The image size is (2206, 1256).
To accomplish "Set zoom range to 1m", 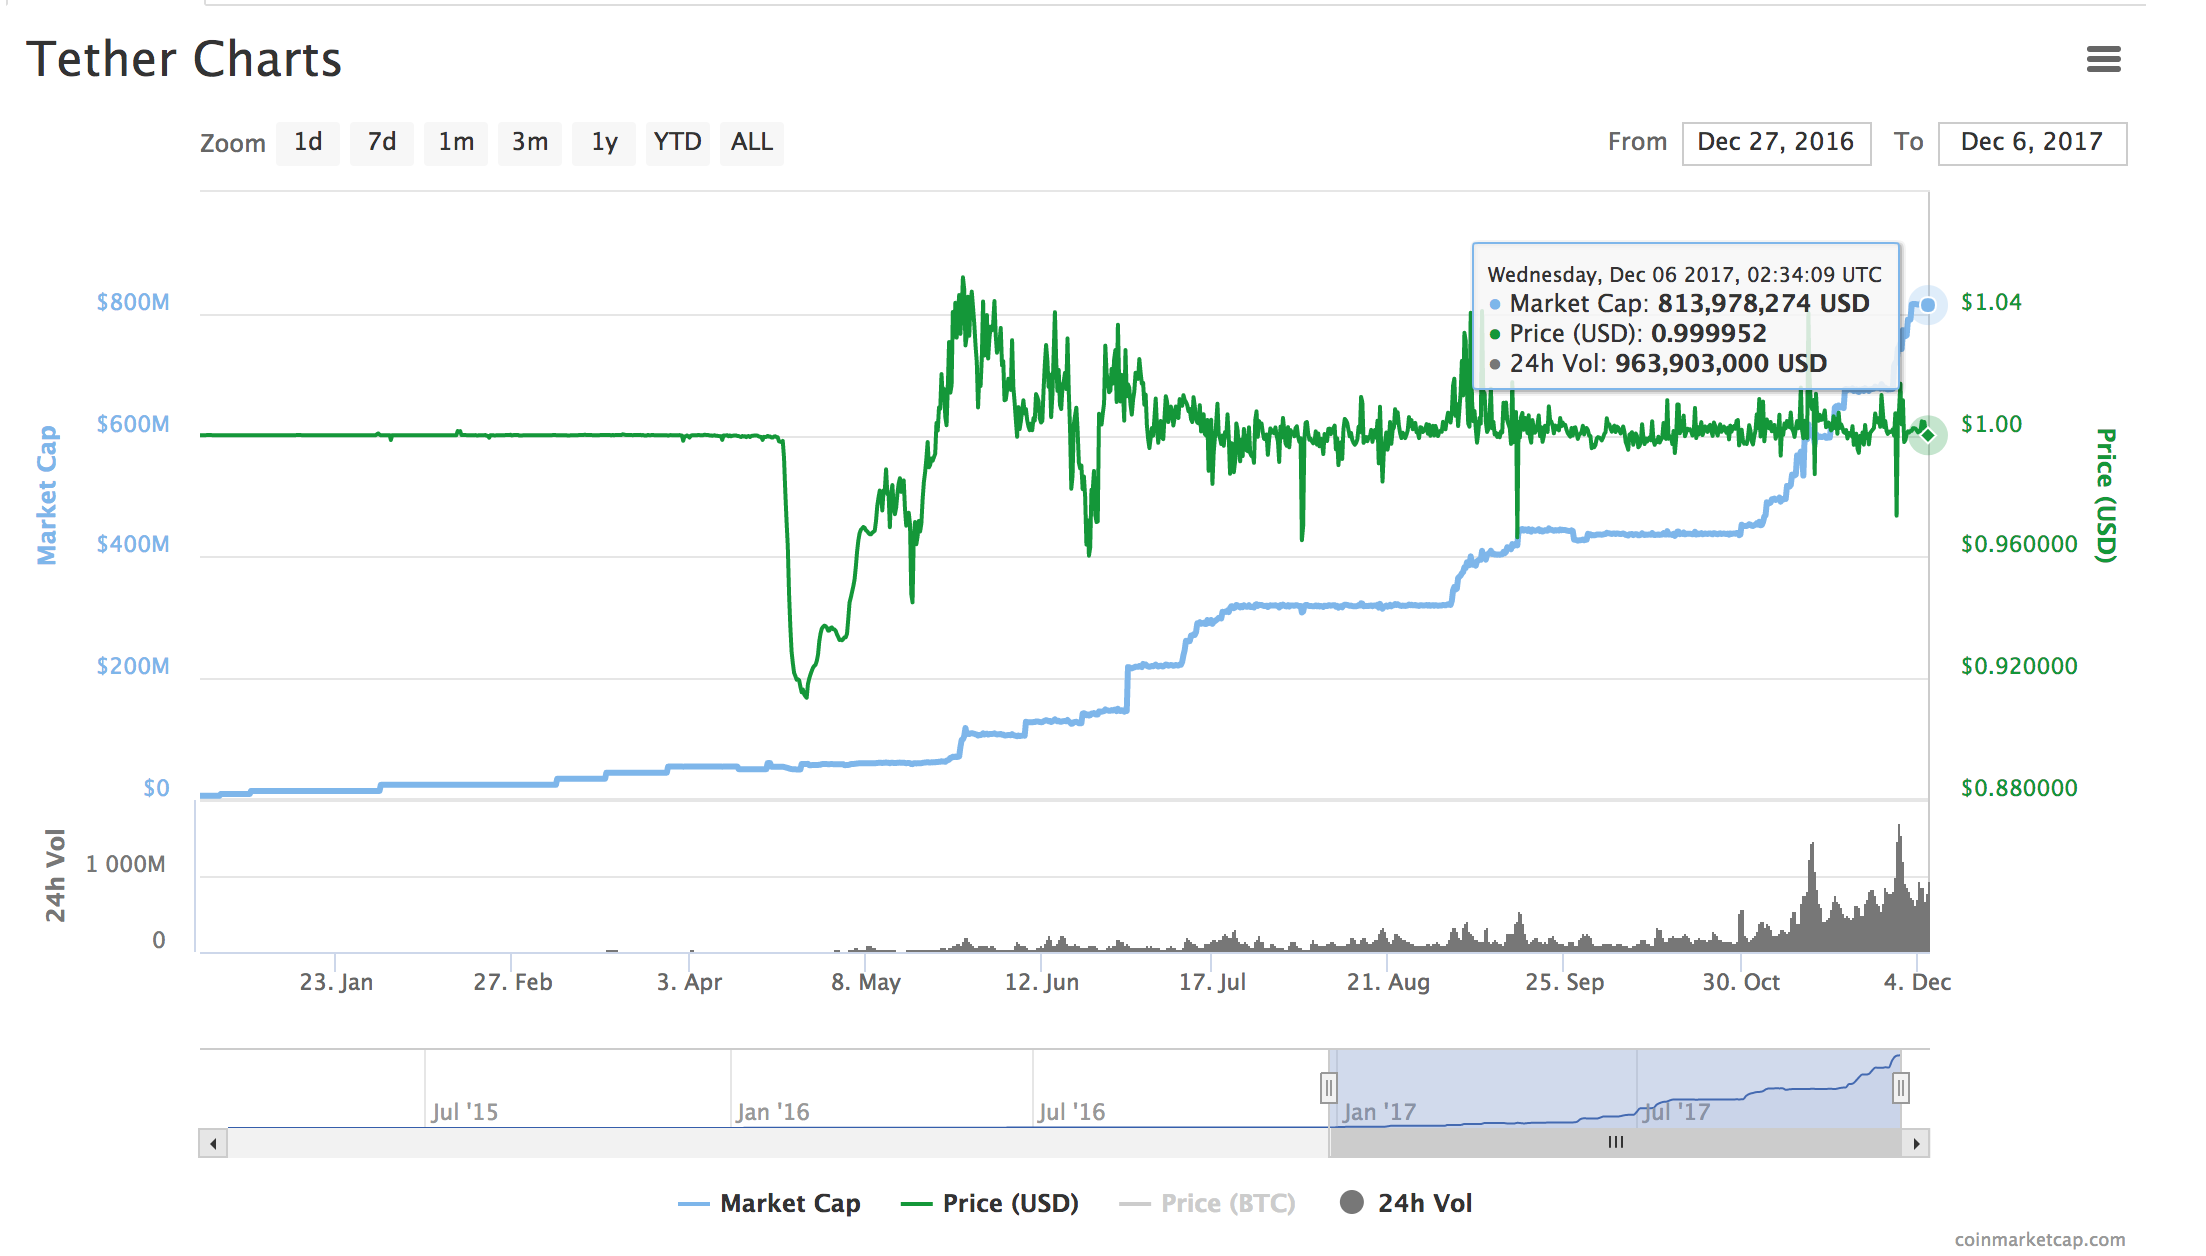I will point(456,142).
